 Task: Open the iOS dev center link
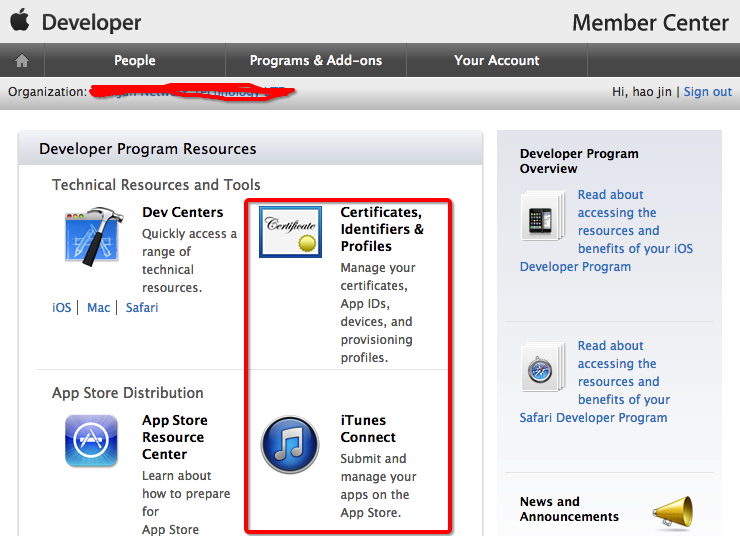pyautogui.click(x=61, y=308)
